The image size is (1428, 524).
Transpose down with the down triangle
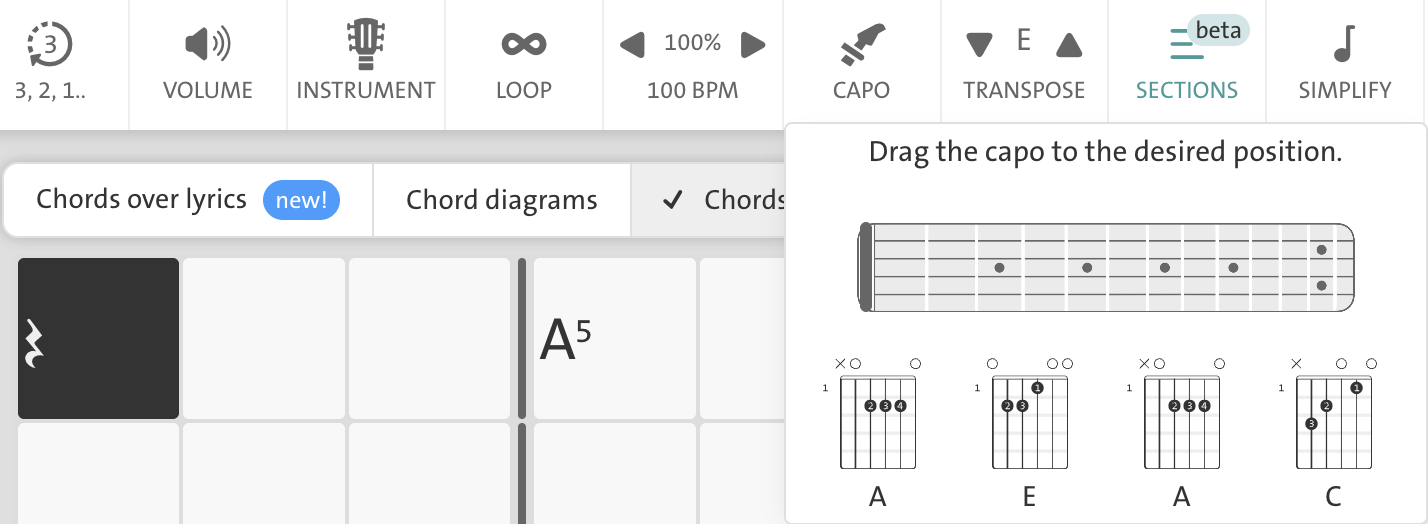[980, 45]
